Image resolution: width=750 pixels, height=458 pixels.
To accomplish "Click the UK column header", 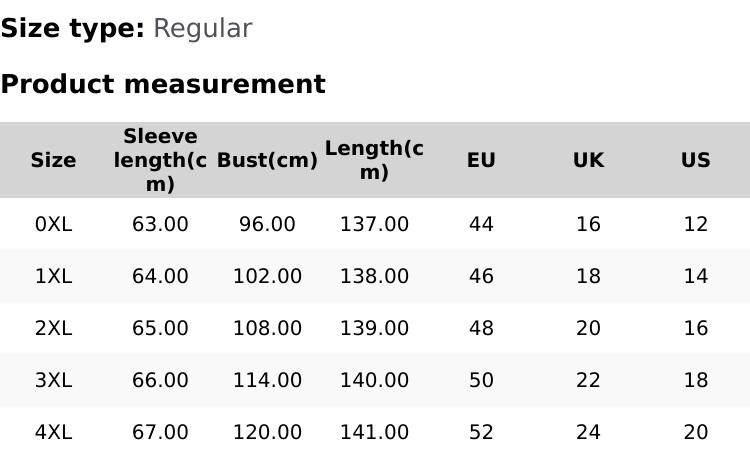I will 588,160.
